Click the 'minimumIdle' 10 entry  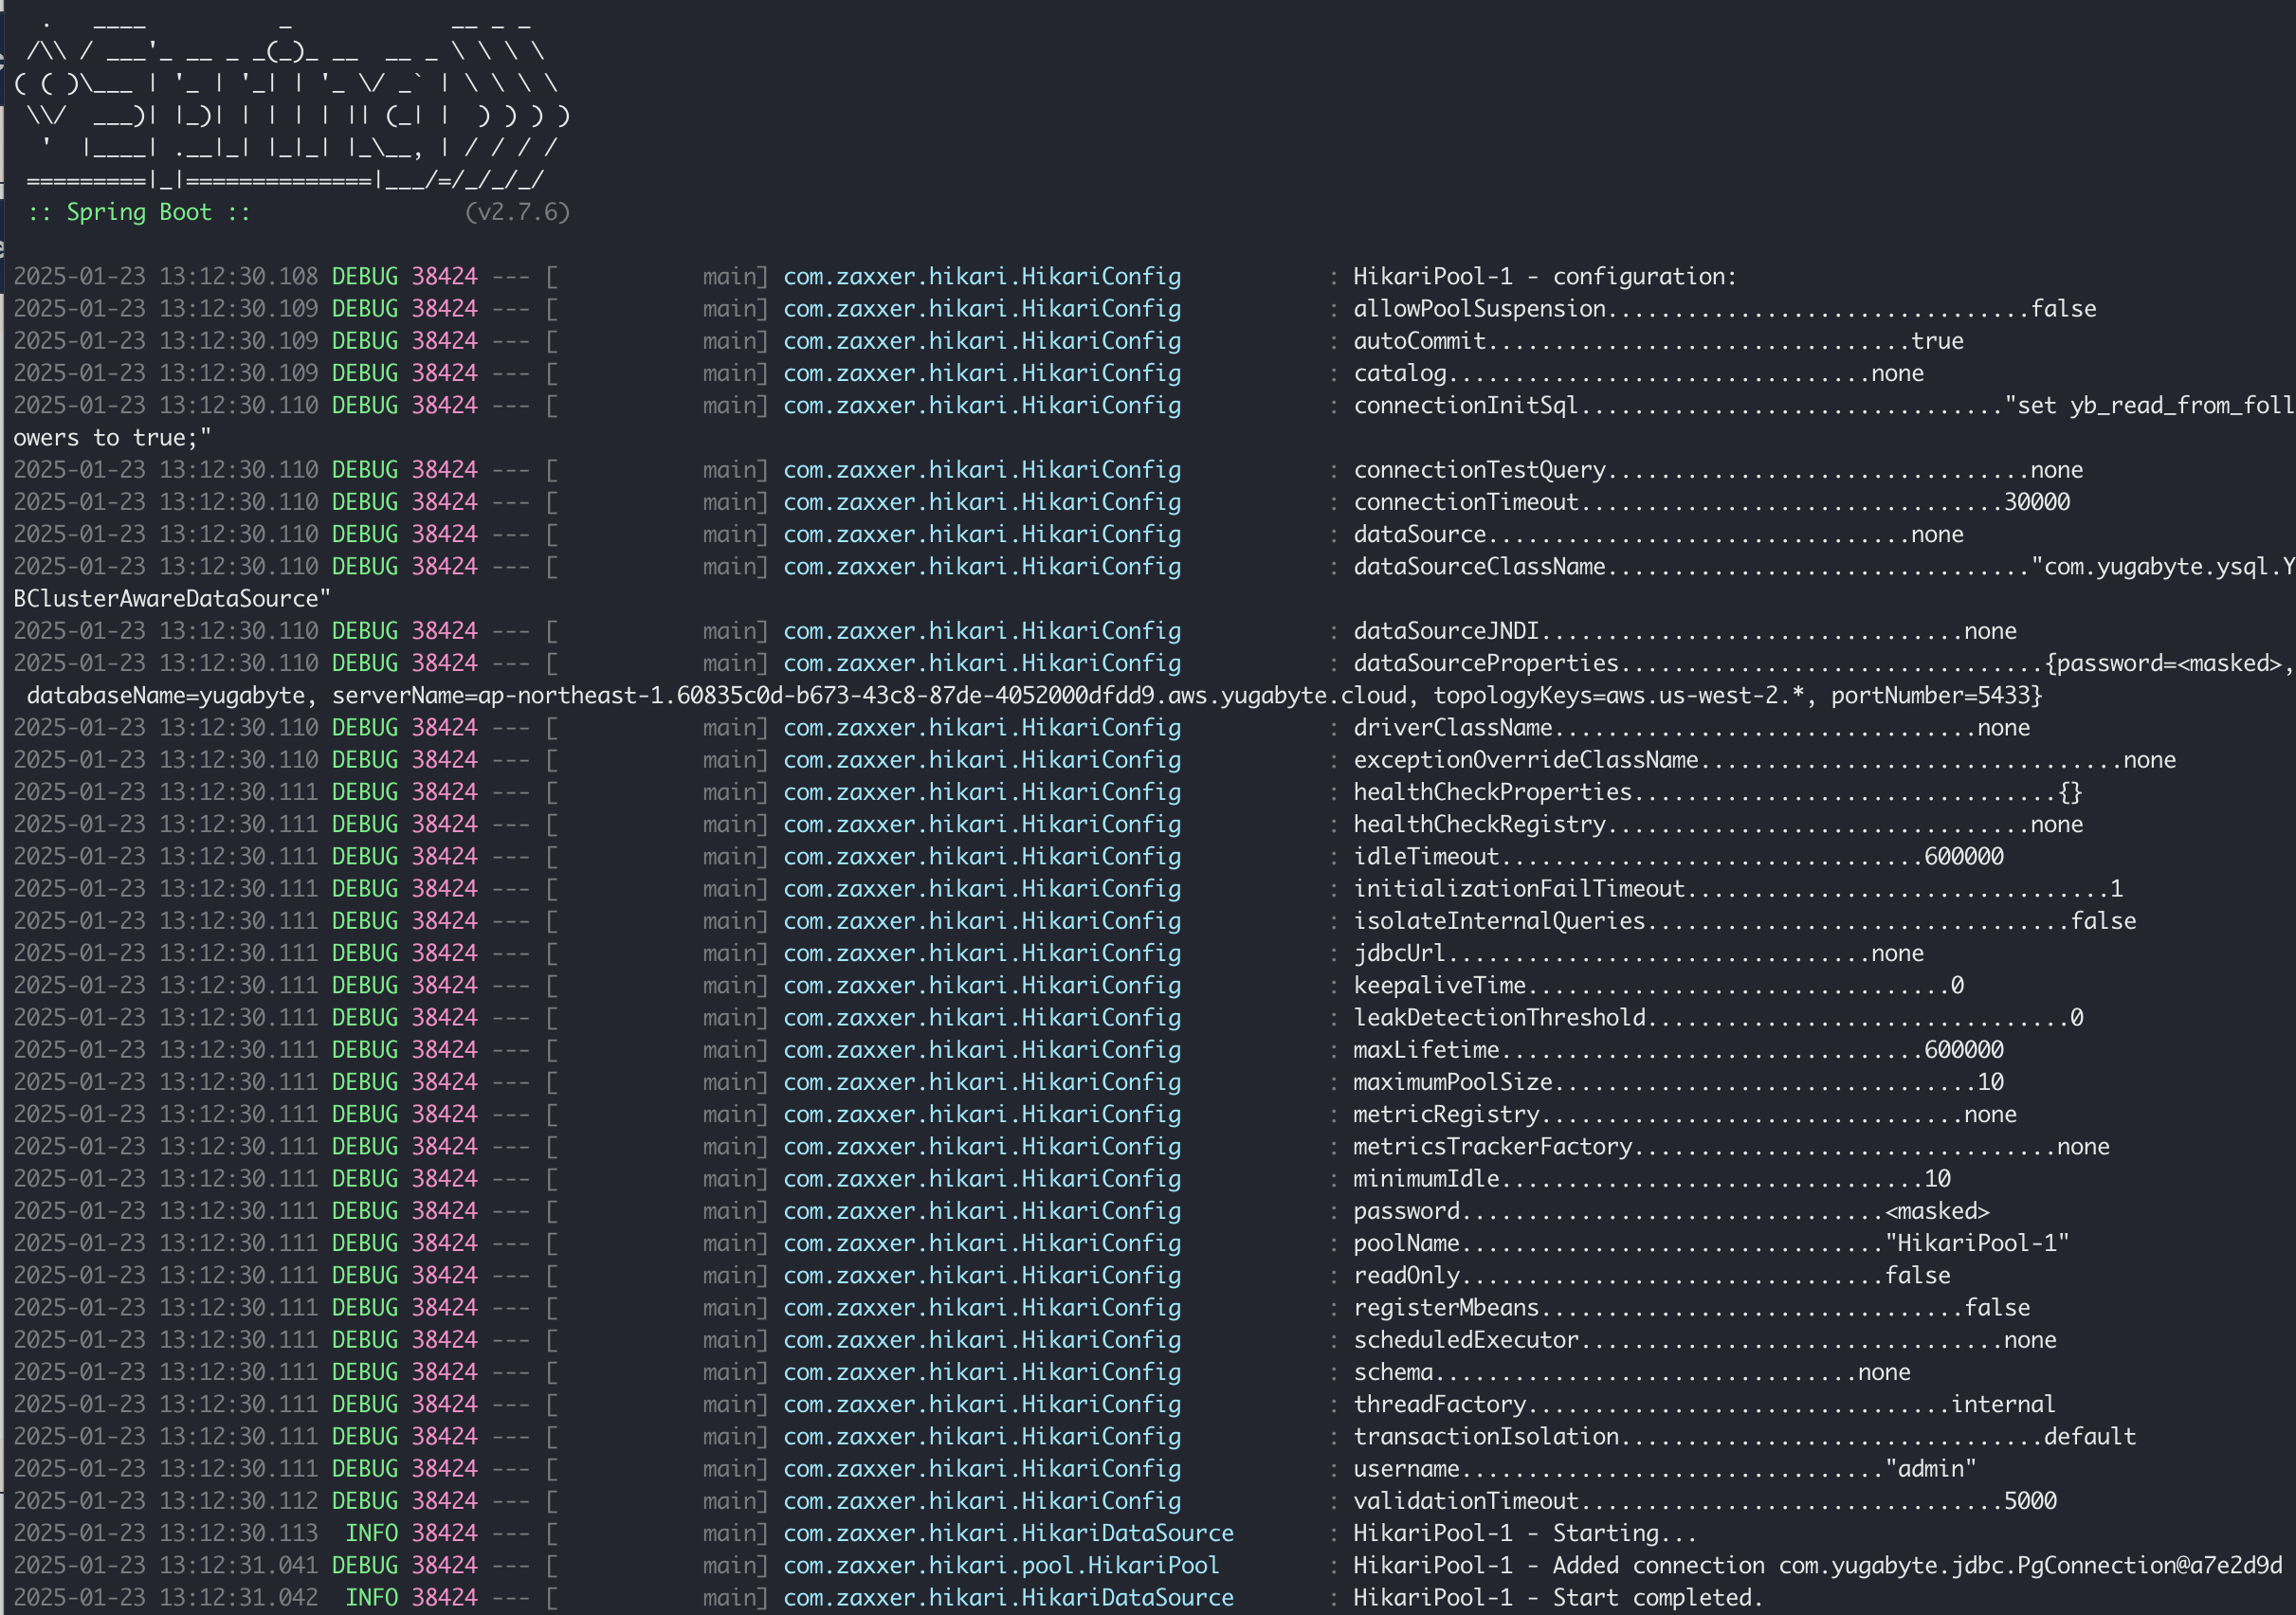(x=1651, y=1178)
